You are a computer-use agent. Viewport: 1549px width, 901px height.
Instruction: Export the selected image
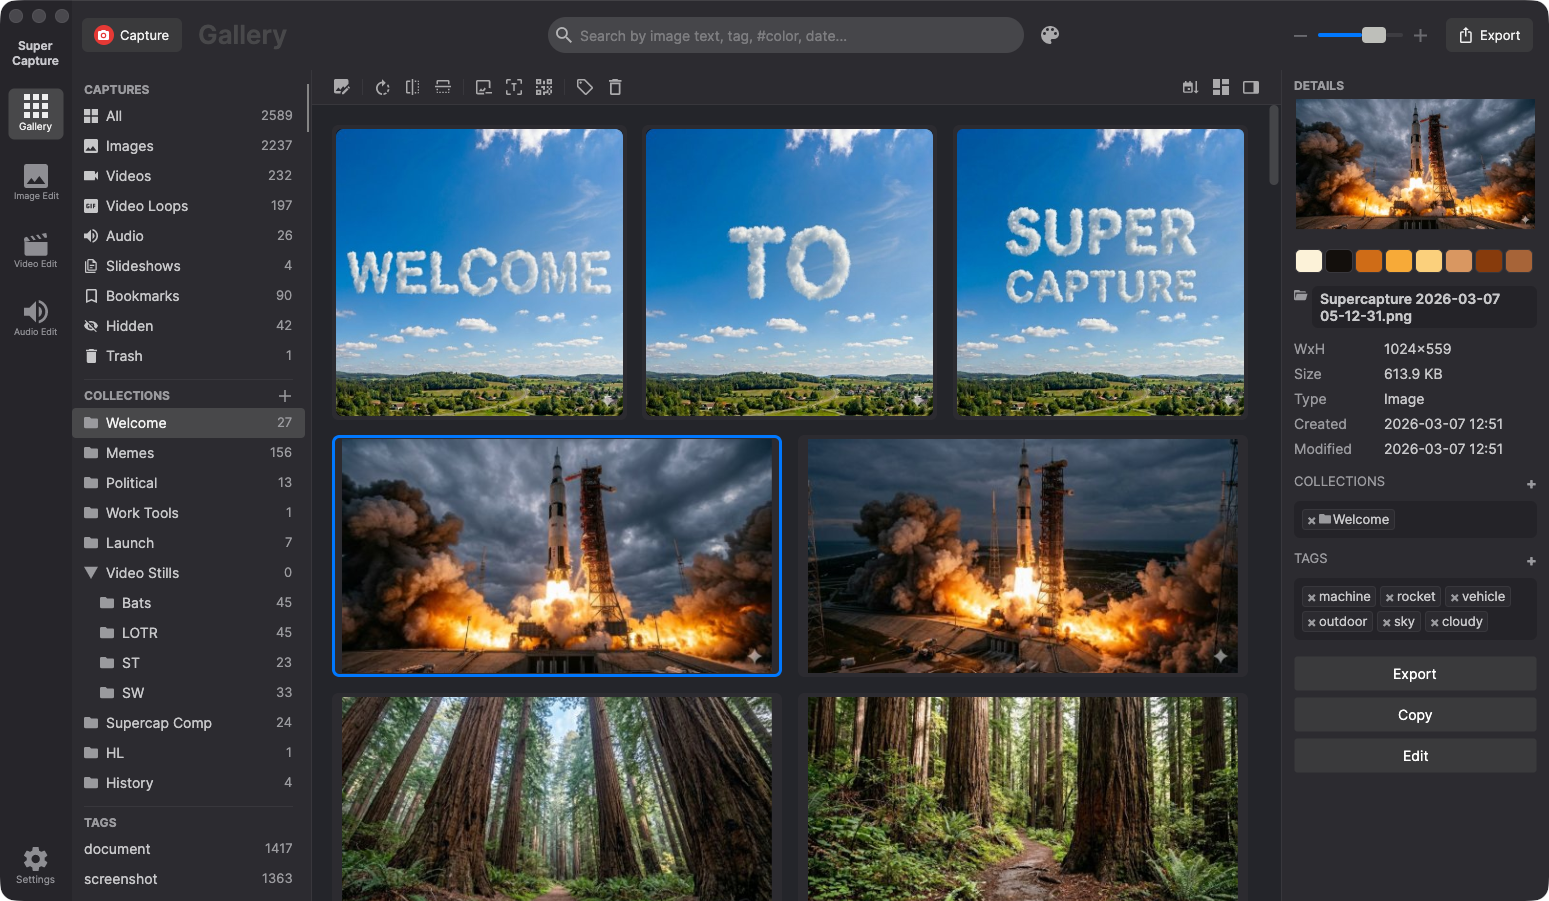1414,673
